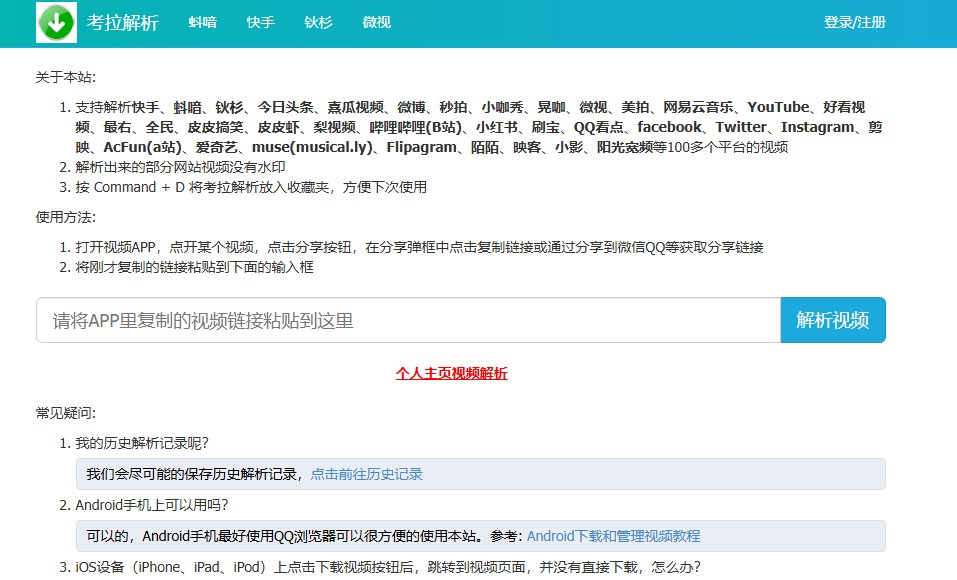Focus the video link paste input box
Viewport: 957px width, 580px height.
pos(408,321)
